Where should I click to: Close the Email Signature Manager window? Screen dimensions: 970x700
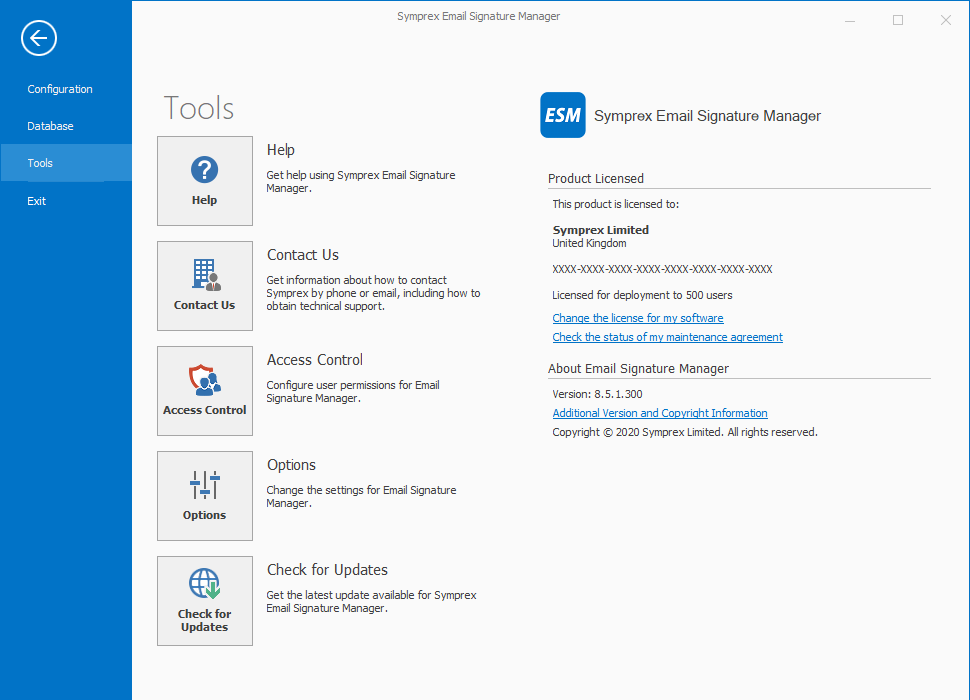(946, 20)
